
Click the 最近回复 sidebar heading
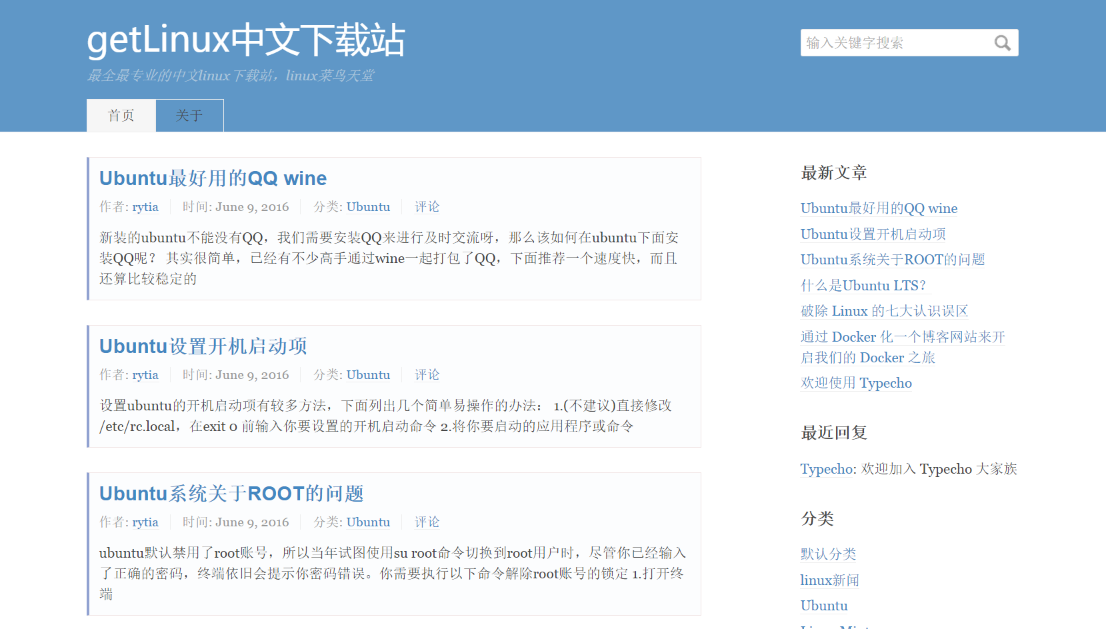(x=834, y=433)
